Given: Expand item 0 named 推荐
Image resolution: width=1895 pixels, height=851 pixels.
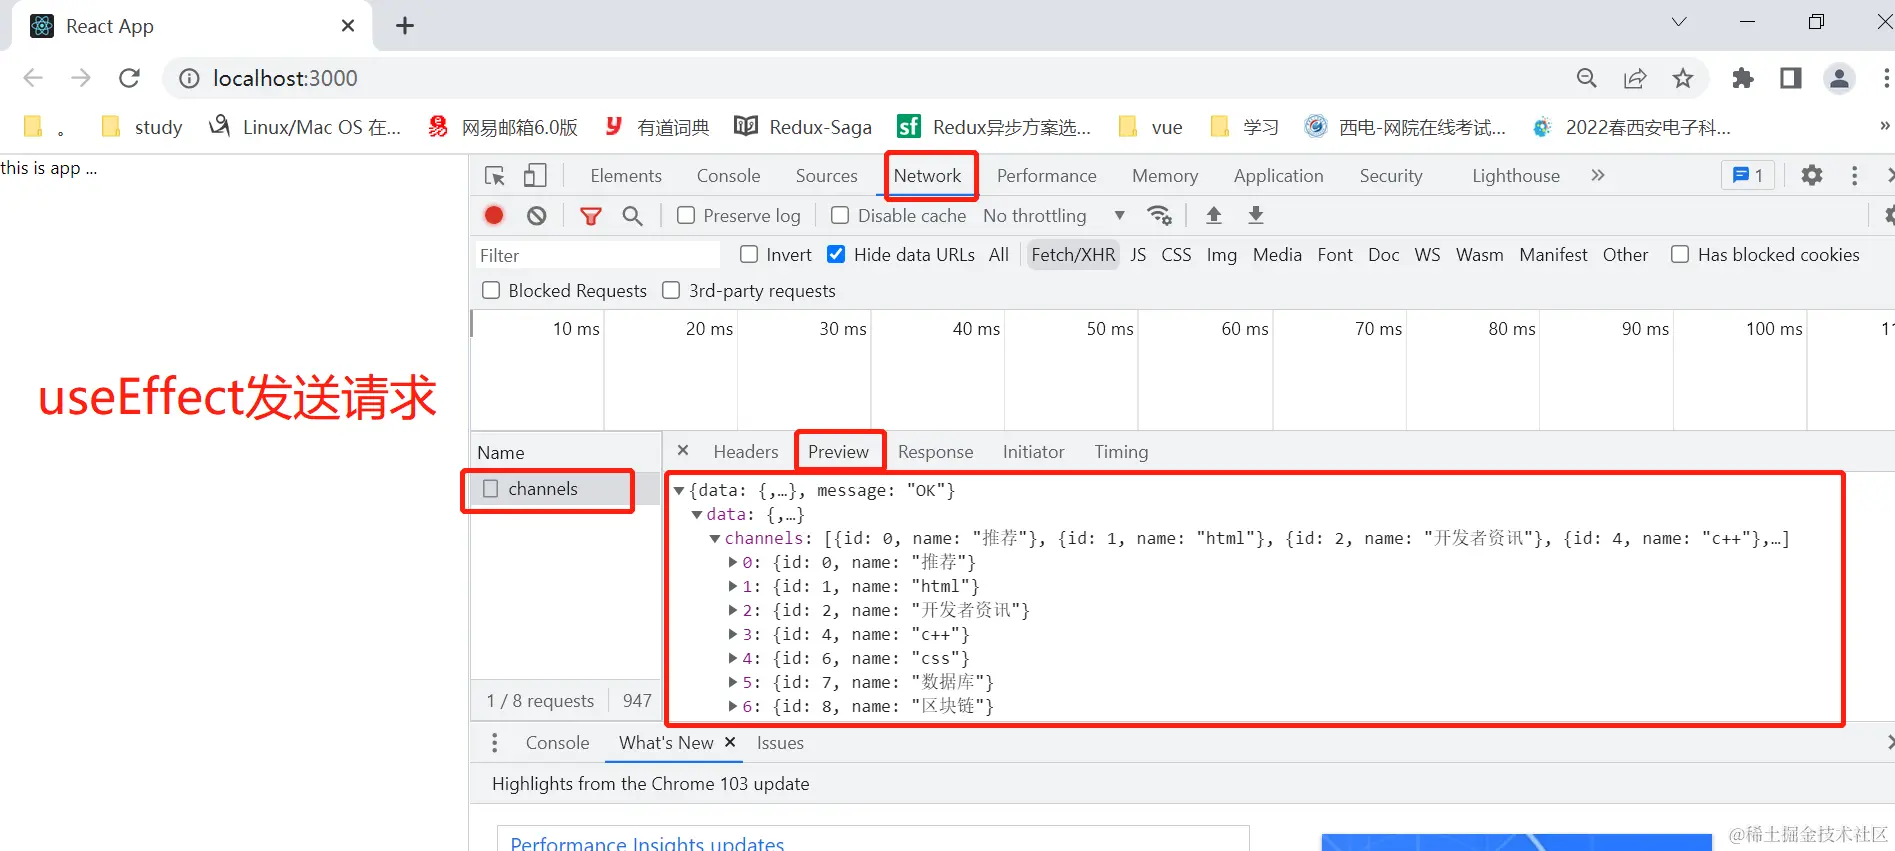Looking at the screenshot, I should (733, 562).
